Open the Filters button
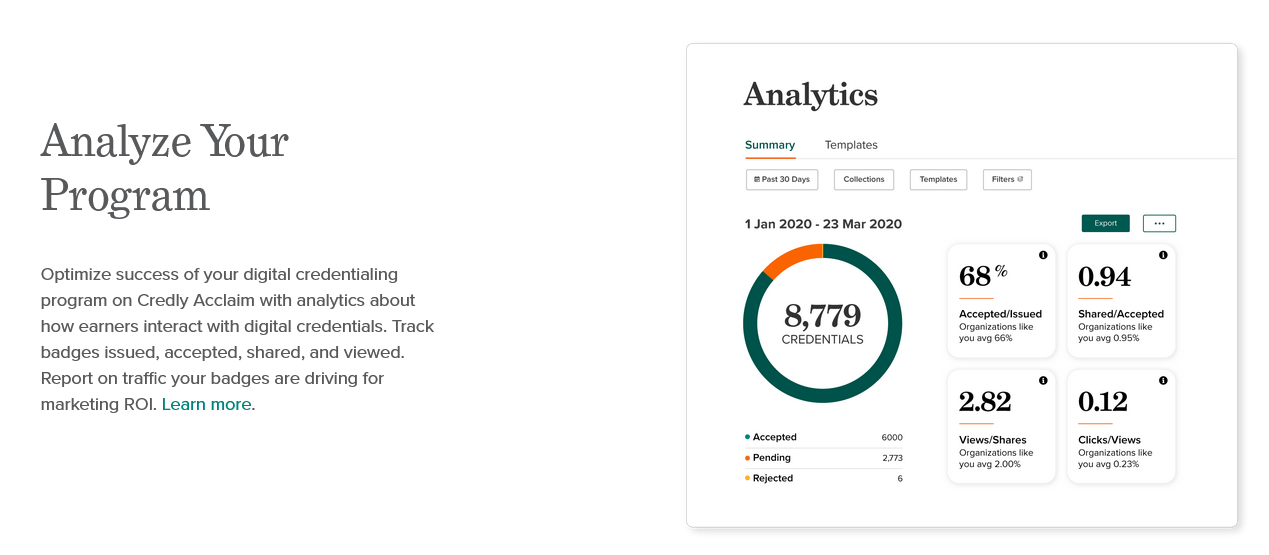 click(x=1006, y=180)
